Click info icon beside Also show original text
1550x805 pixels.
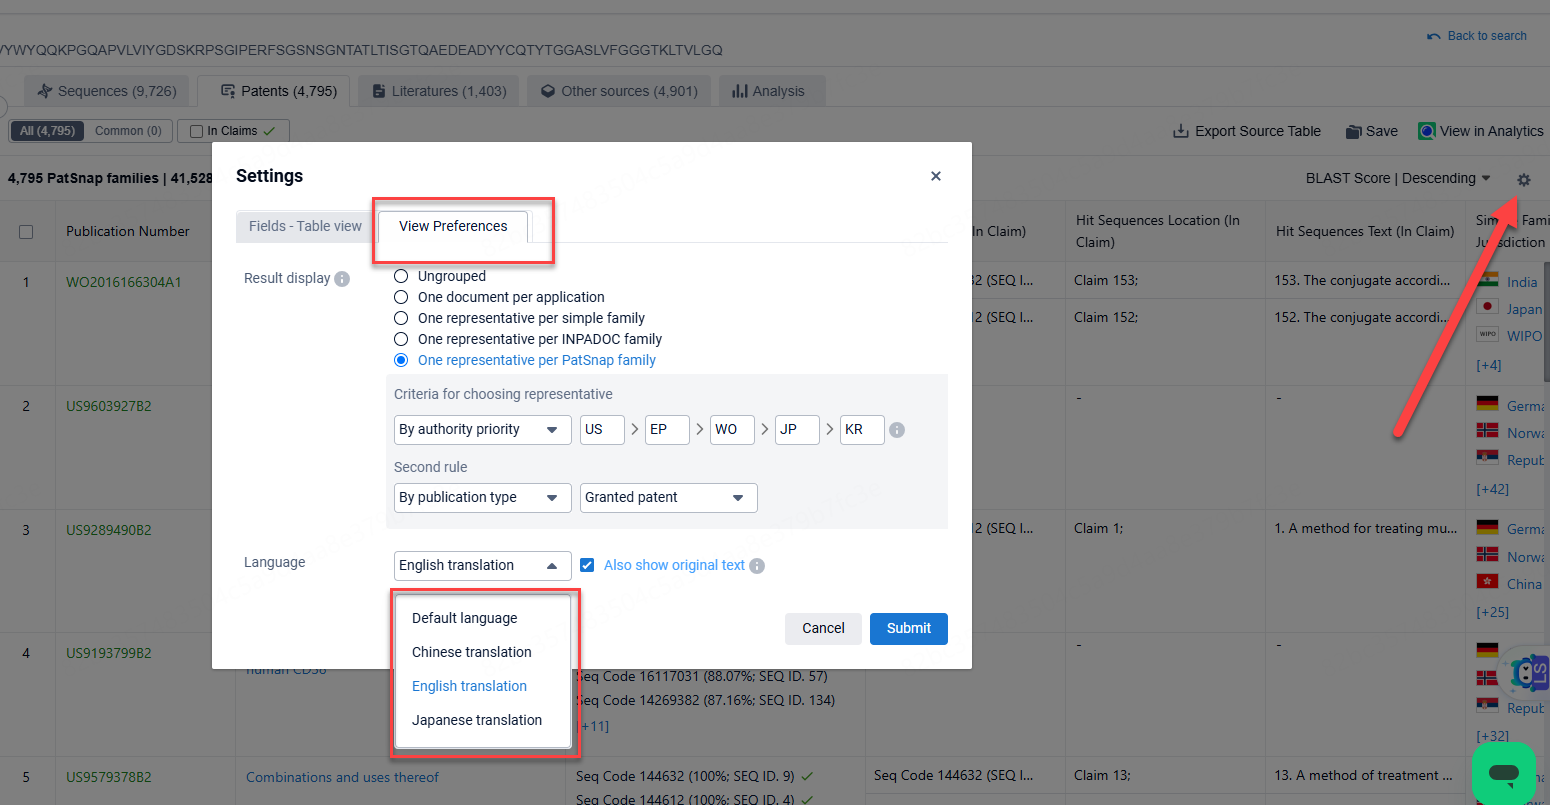(x=757, y=566)
